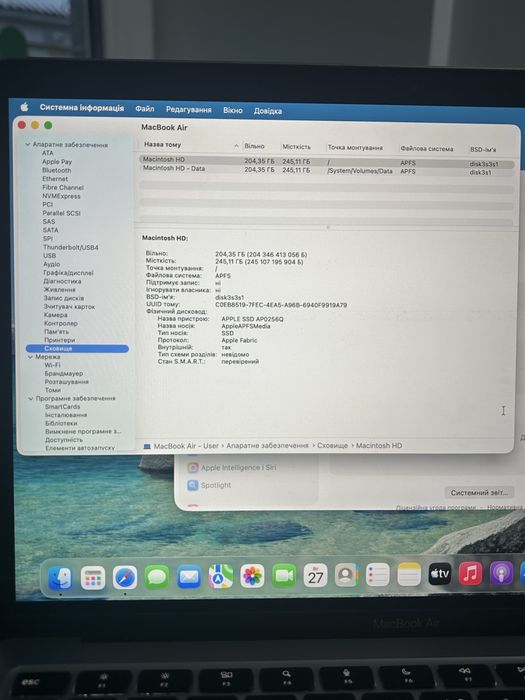Open the Apple menu

tap(25, 107)
